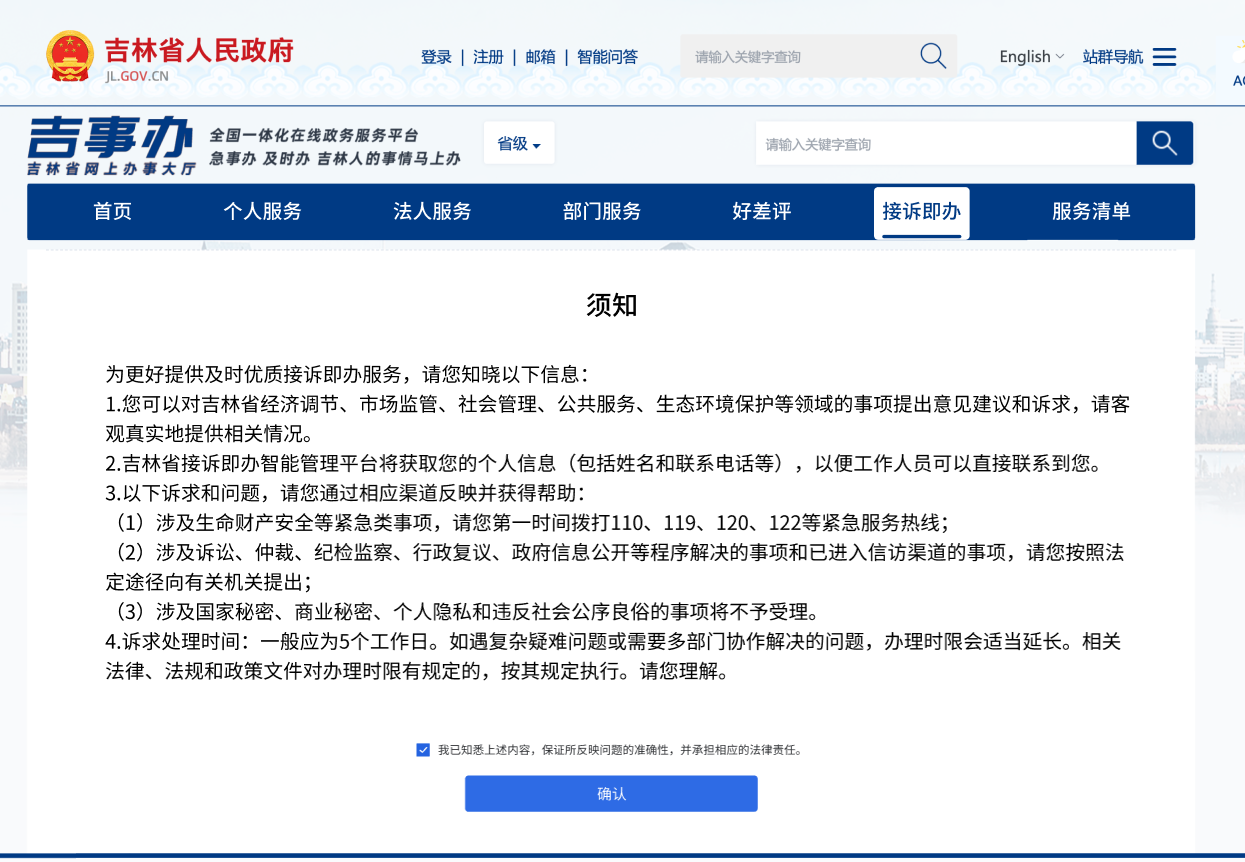Screen dimensions: 1245x862
Task: Expand the 站群导航 site group navigation
Action: [1112, 57]
